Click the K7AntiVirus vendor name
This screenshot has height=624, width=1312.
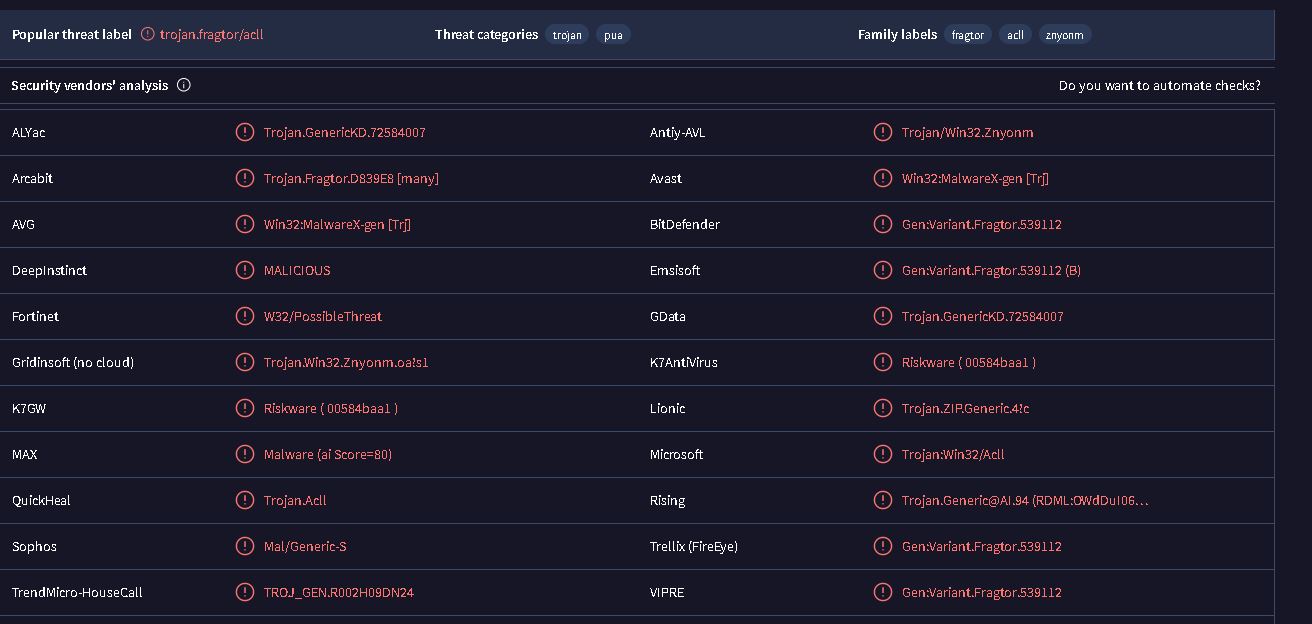pyautogui.click(x=684, y=362)
